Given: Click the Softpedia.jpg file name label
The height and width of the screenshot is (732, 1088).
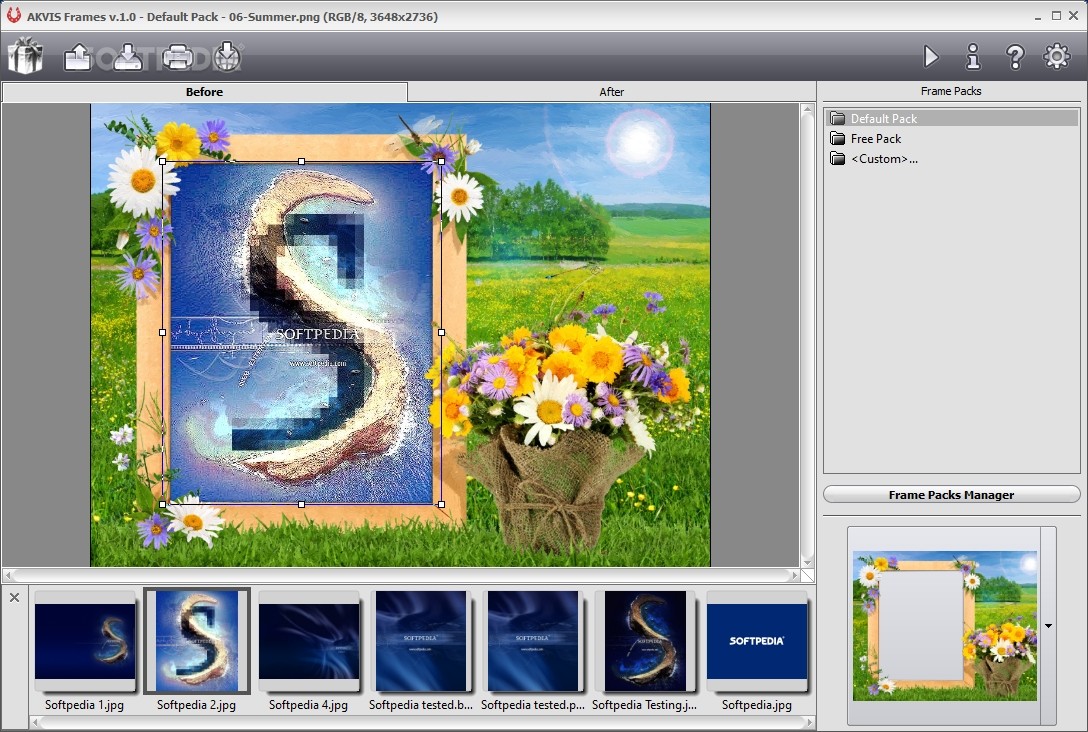Looking at the screenshot, I should click(x=757, y=705).
